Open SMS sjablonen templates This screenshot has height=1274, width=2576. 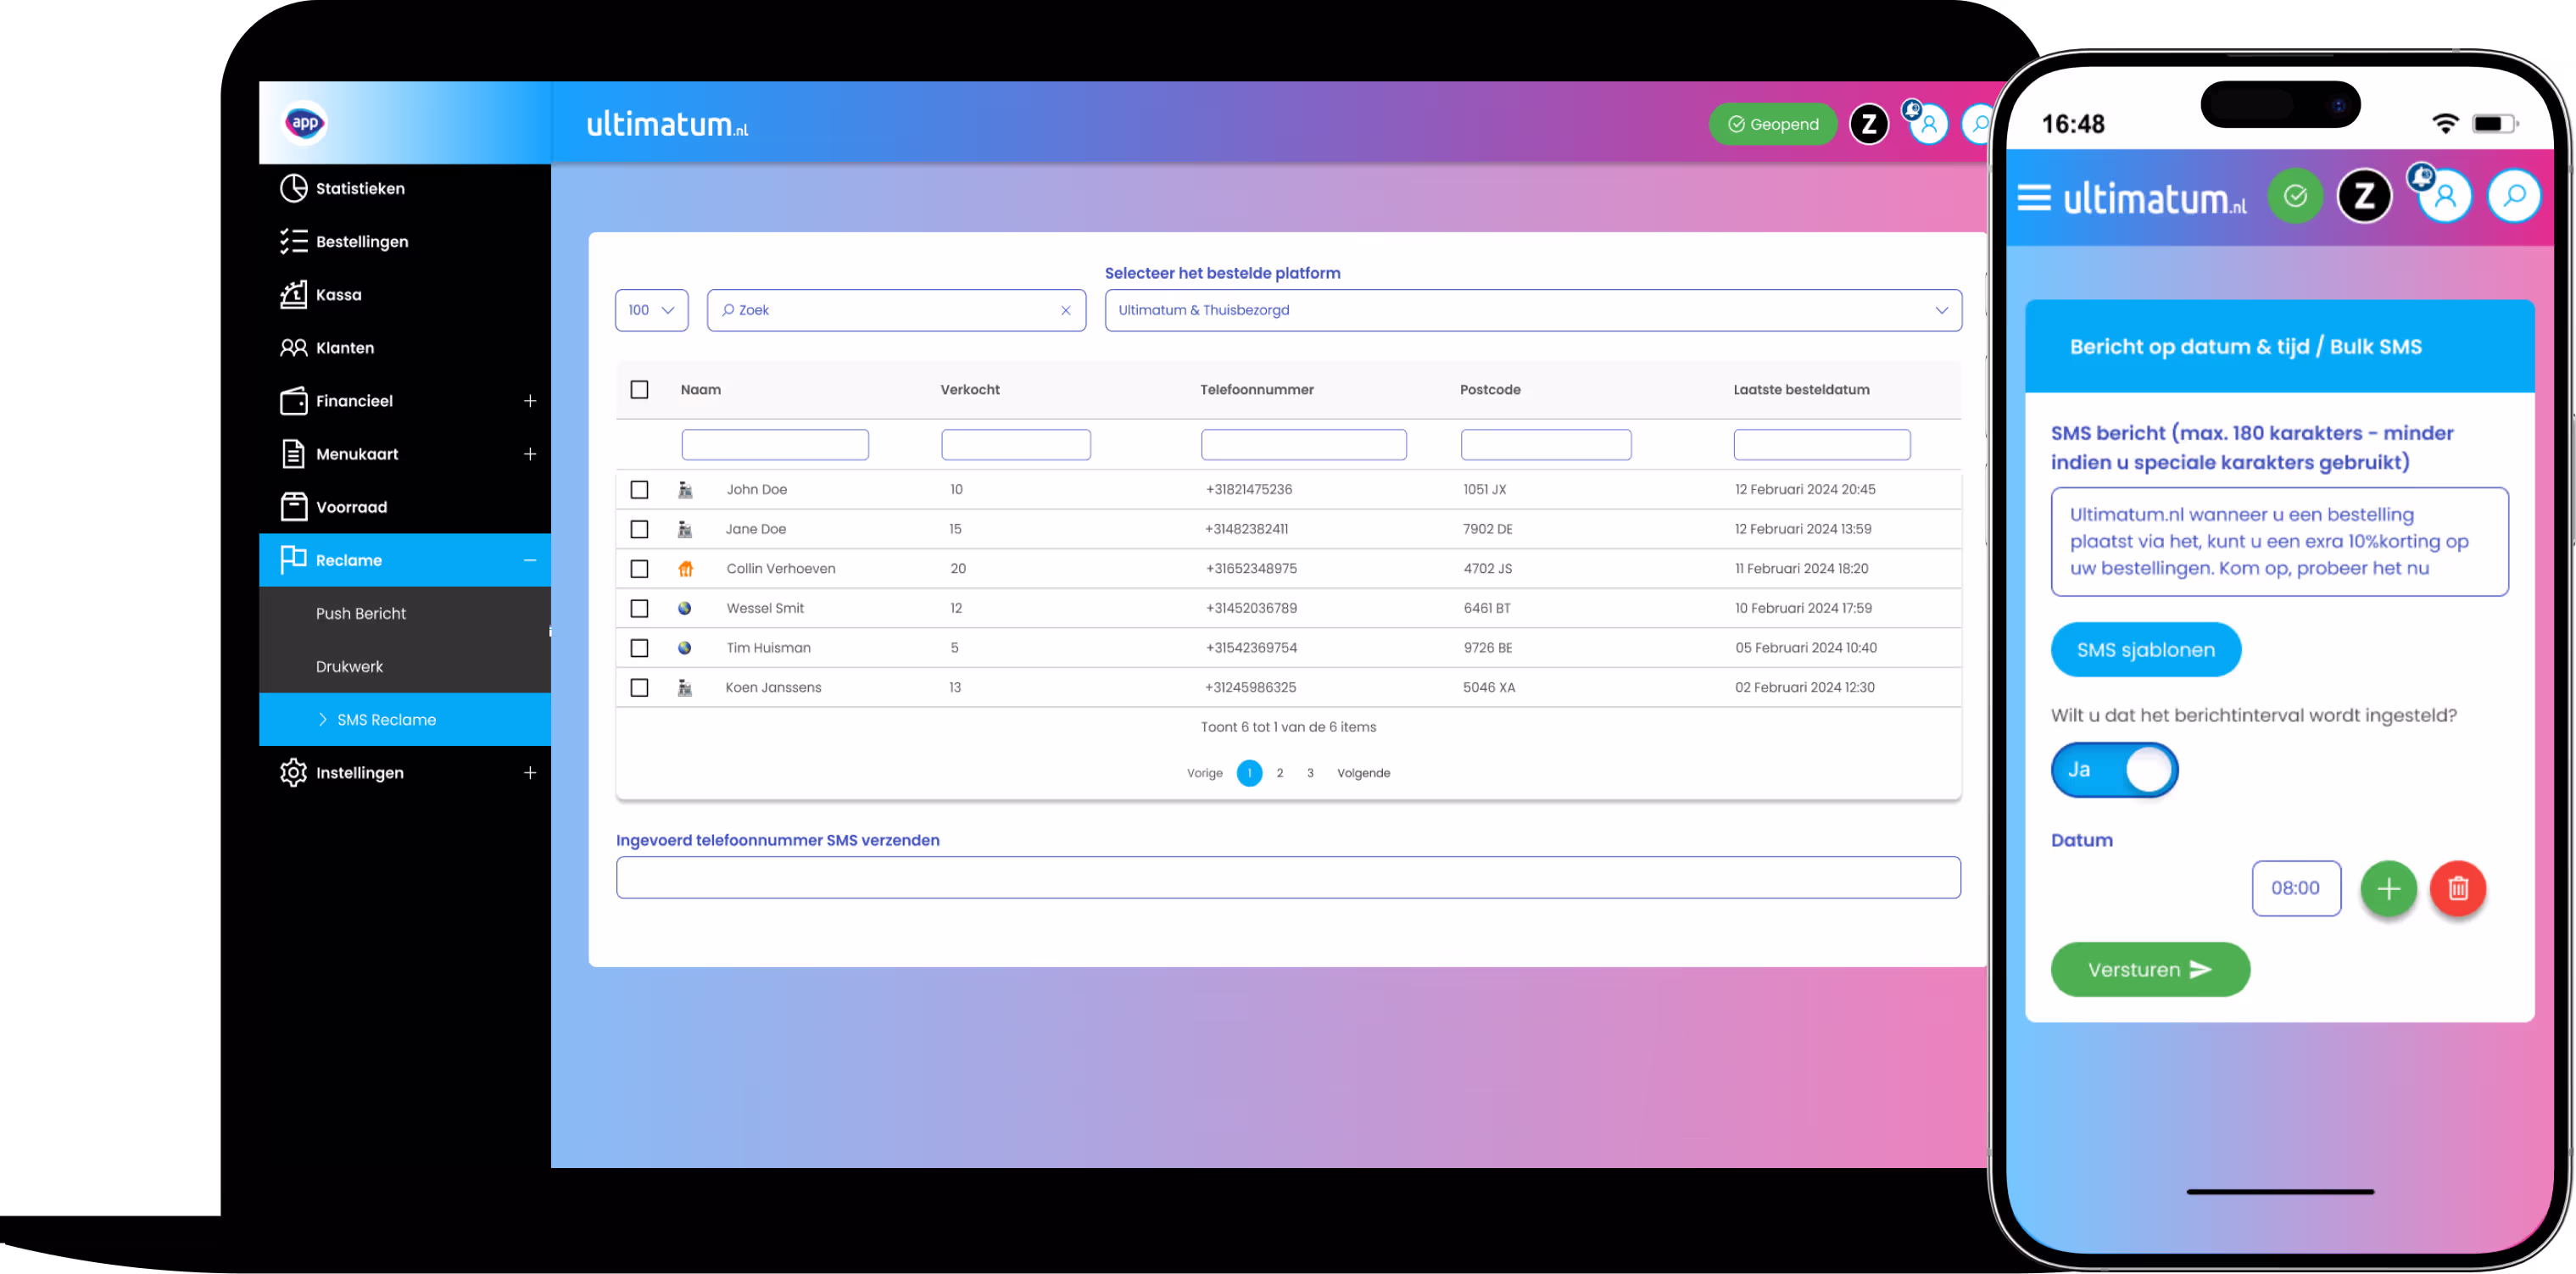(x=2145, y=649)
